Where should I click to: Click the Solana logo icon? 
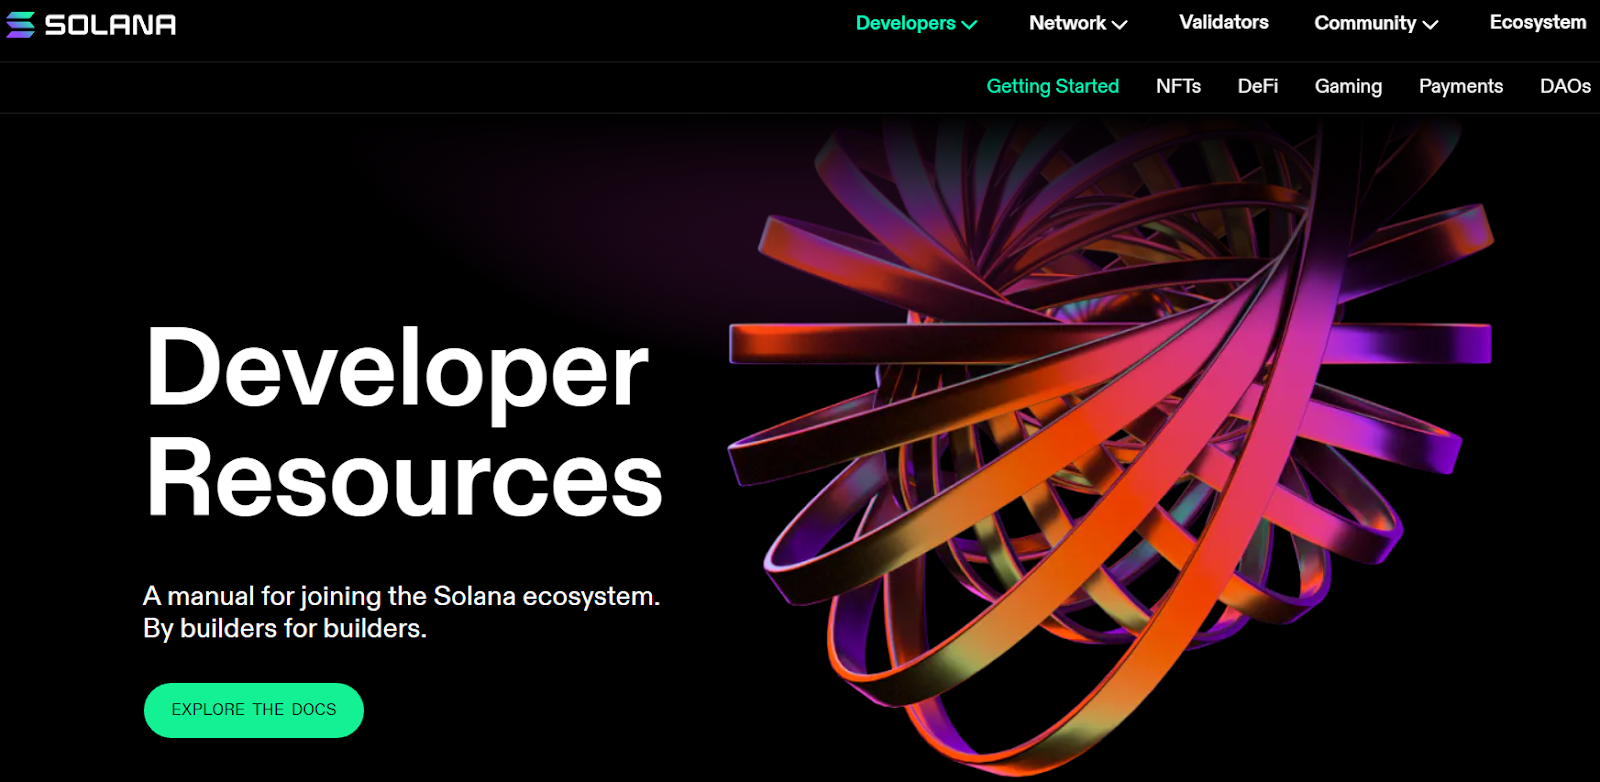(x=20, y=24)
